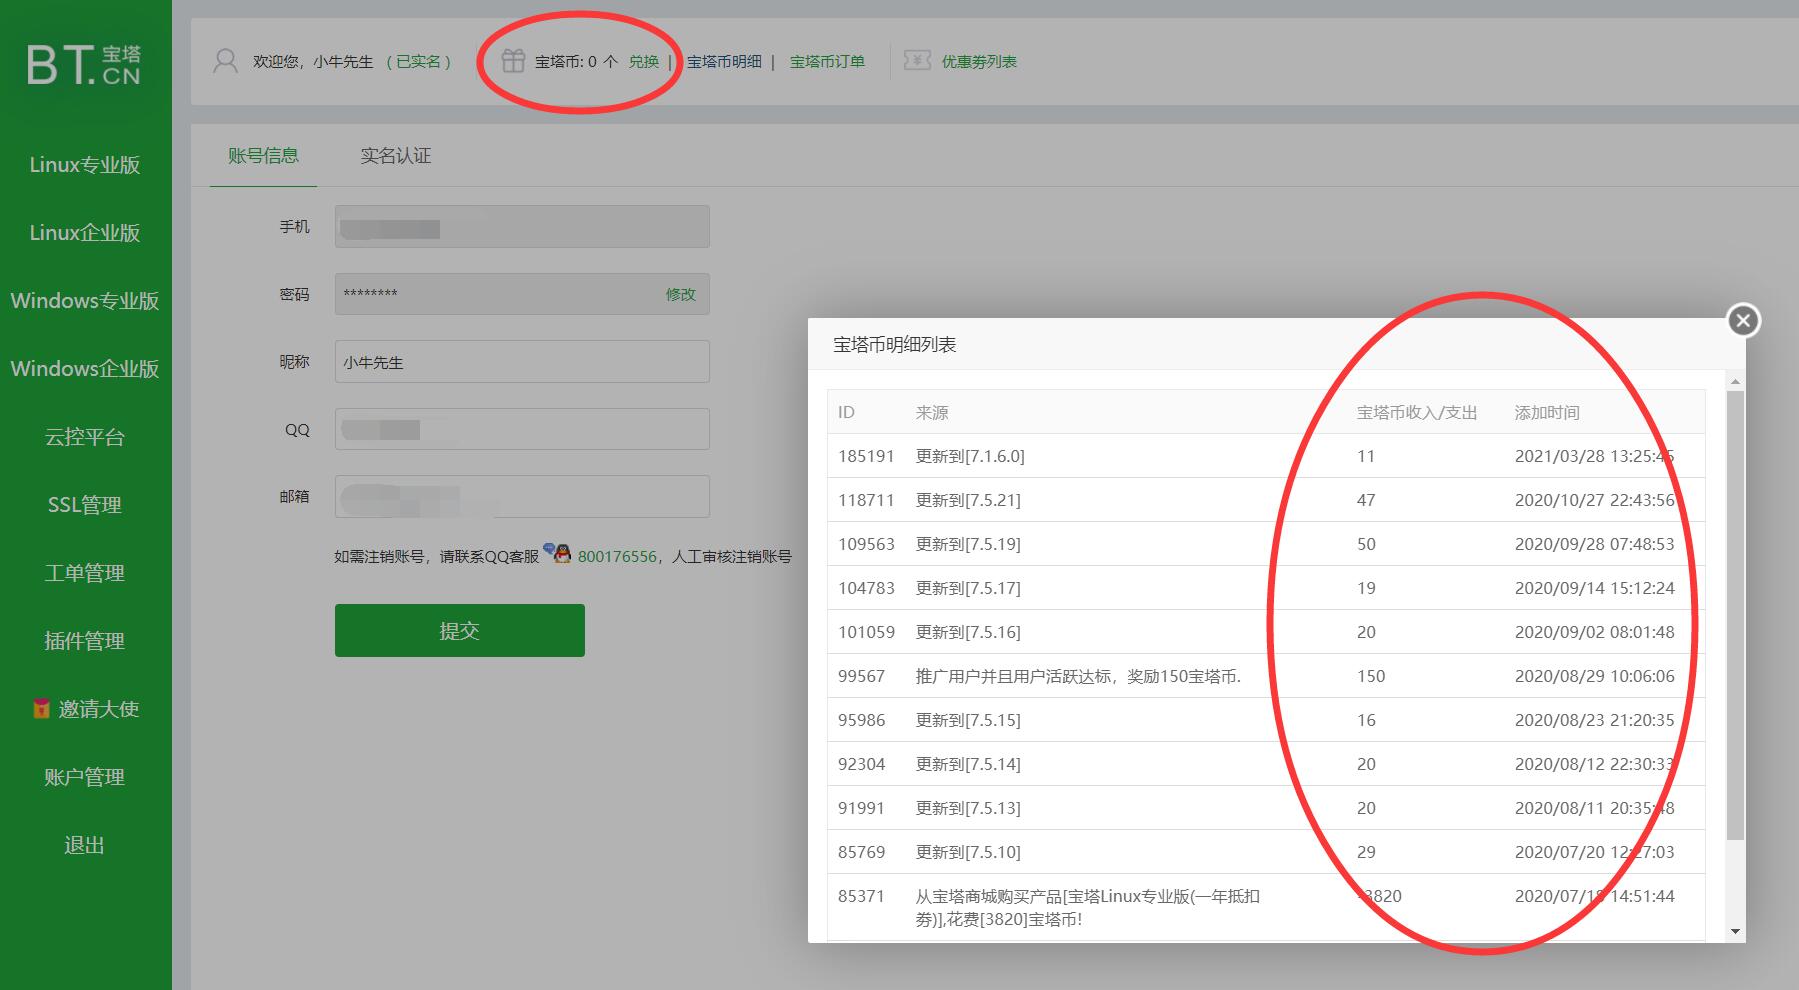
Task: Select row ID 118711
Action: tap(866, 500)
